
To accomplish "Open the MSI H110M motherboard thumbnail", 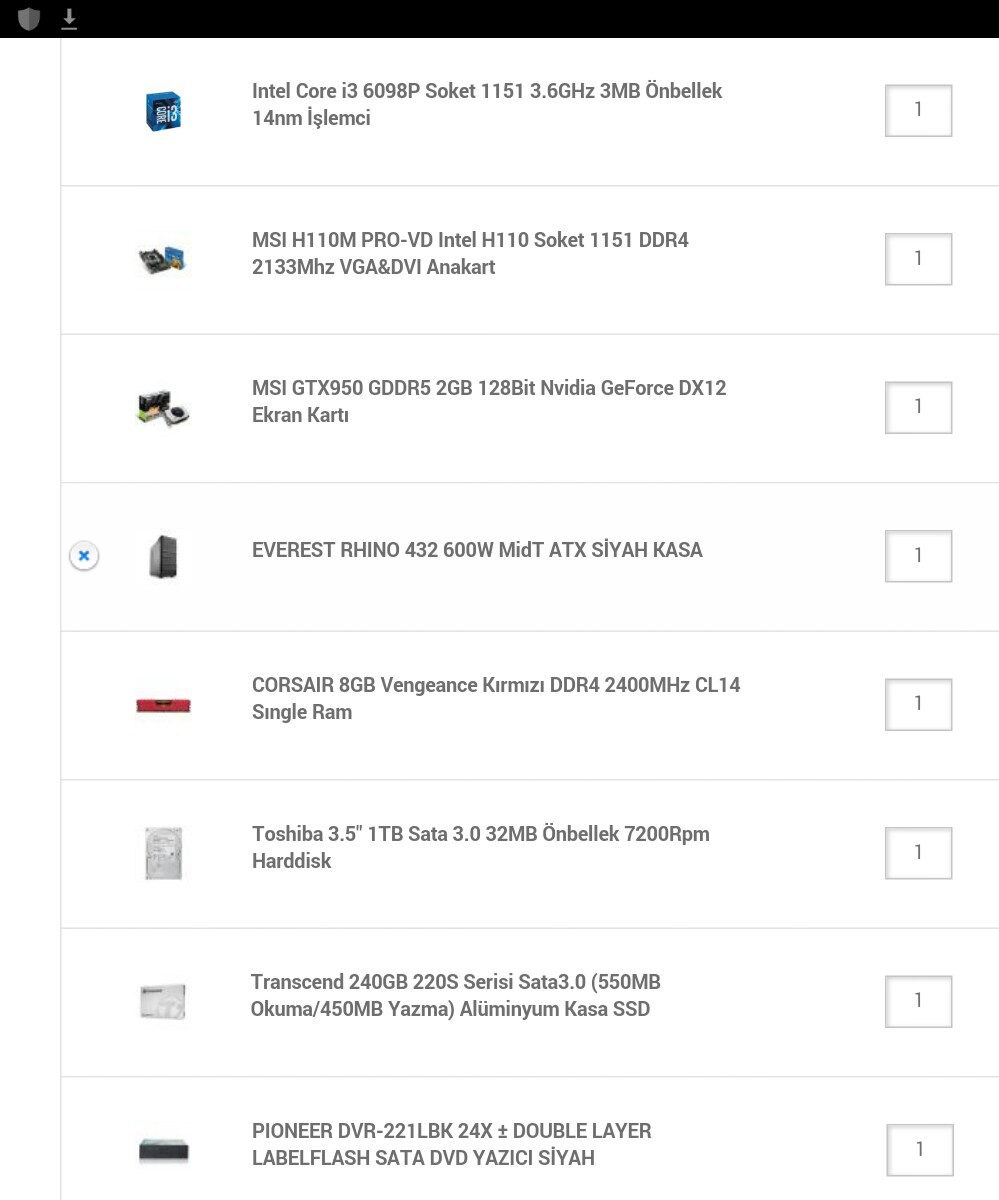I will point(163,259).
